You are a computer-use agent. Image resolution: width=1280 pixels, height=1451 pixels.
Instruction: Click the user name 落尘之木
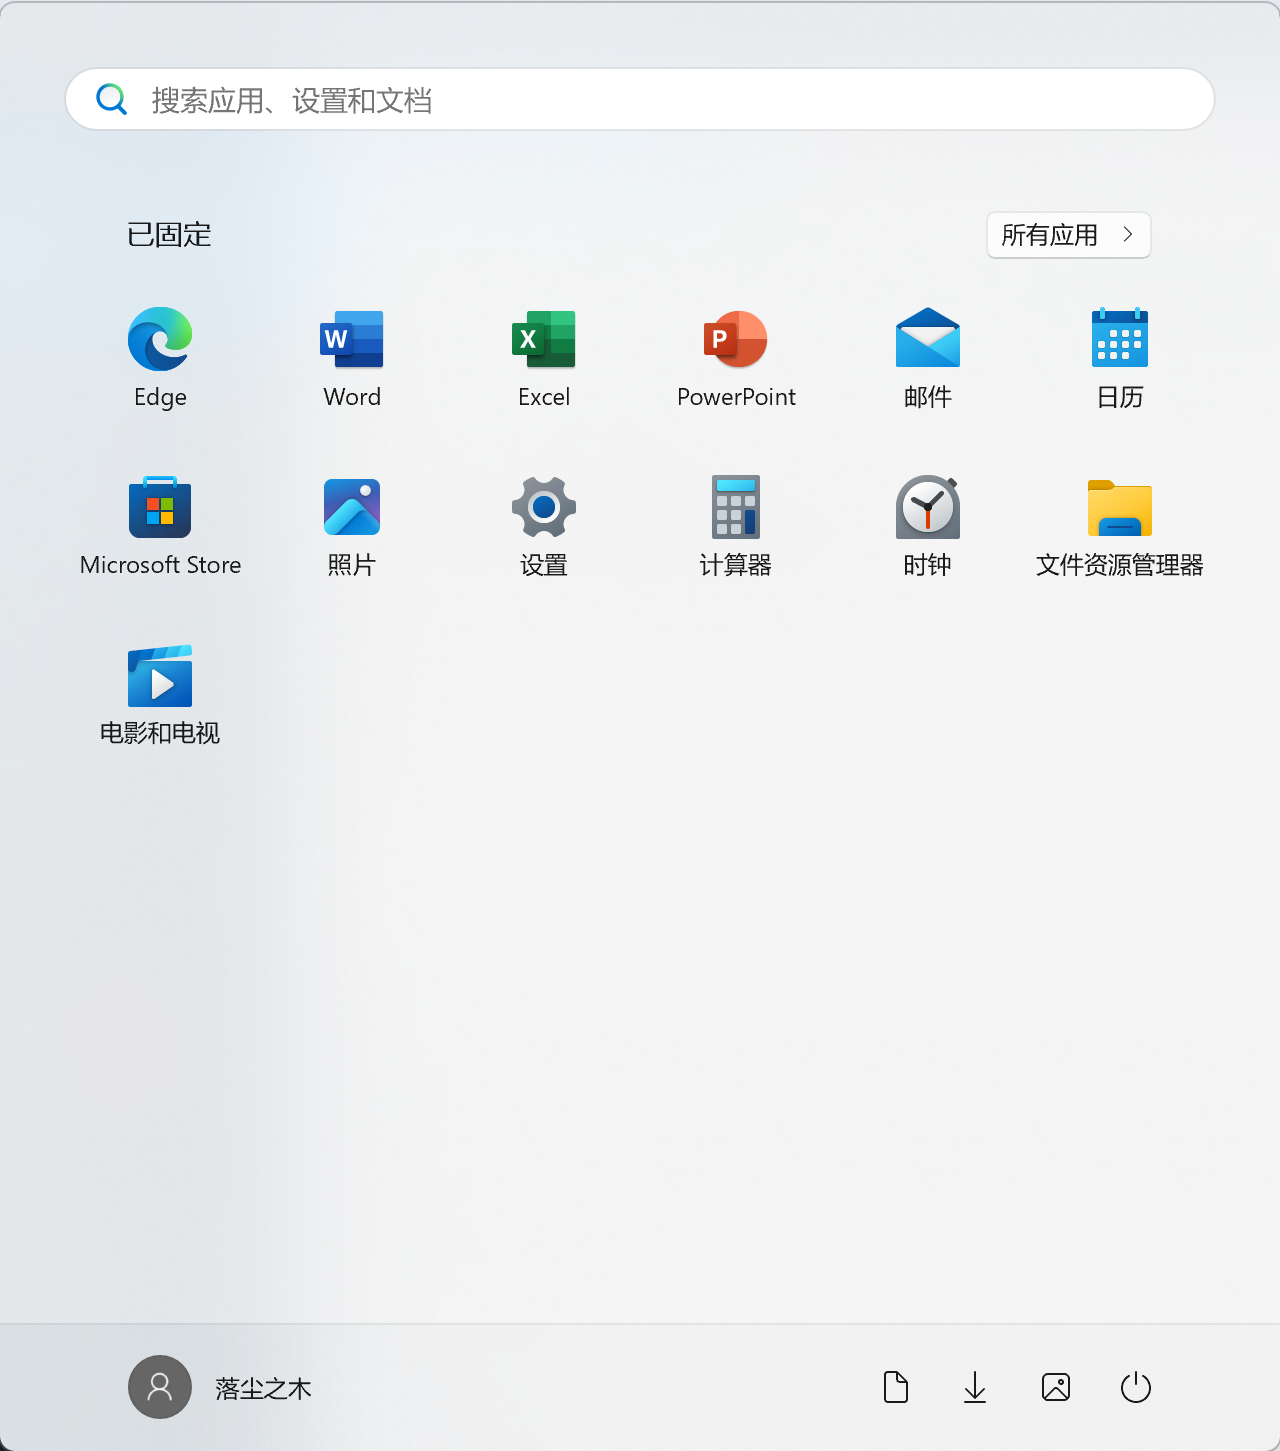coord(264,1388)
